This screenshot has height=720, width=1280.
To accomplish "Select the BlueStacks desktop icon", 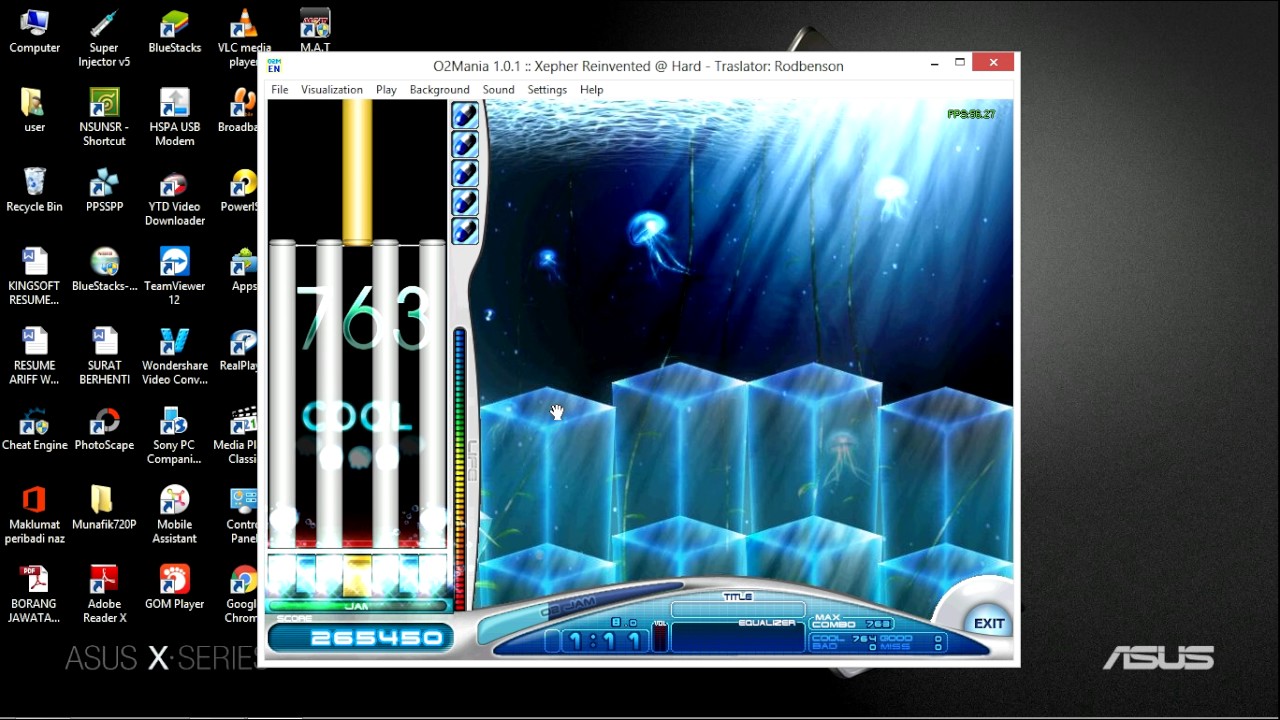I will click(175, 31).
